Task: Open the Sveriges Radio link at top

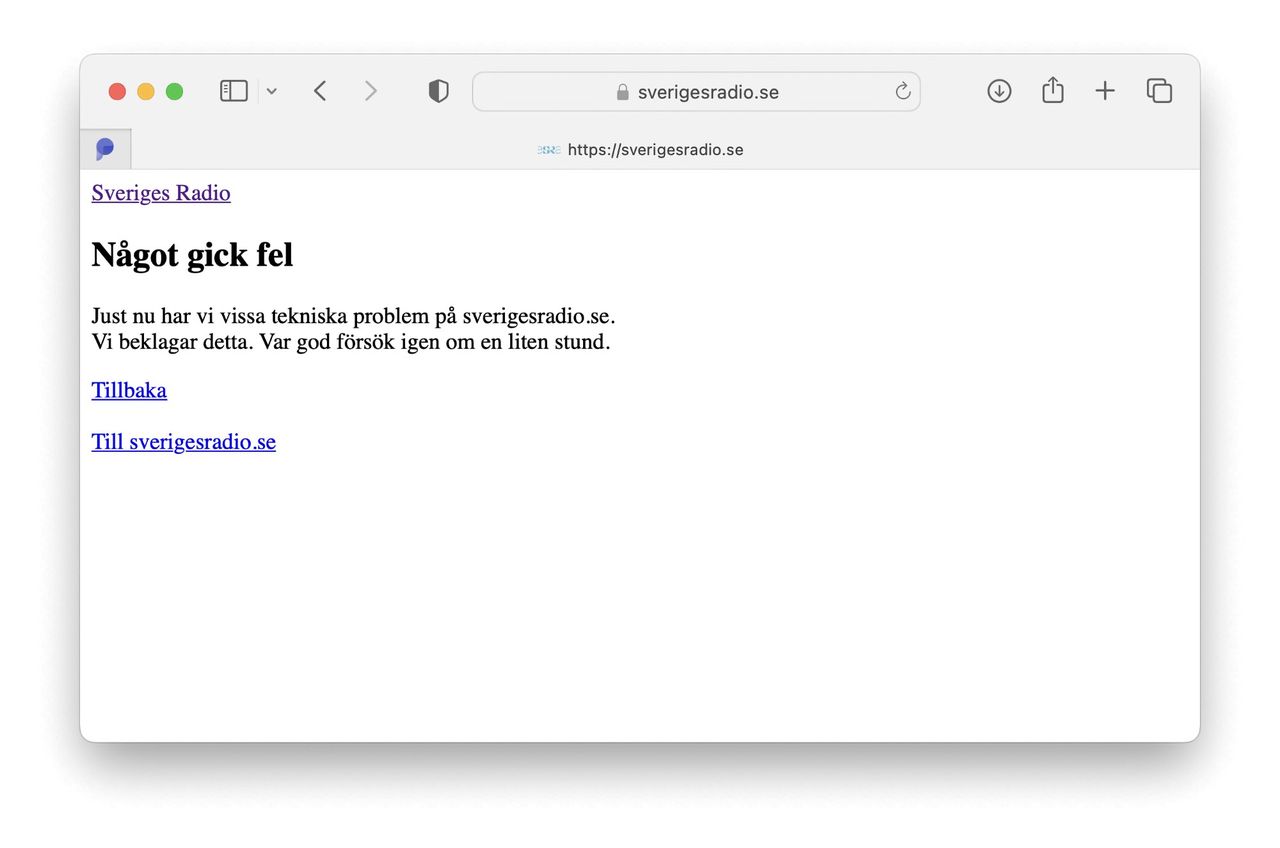Action: 161,193
